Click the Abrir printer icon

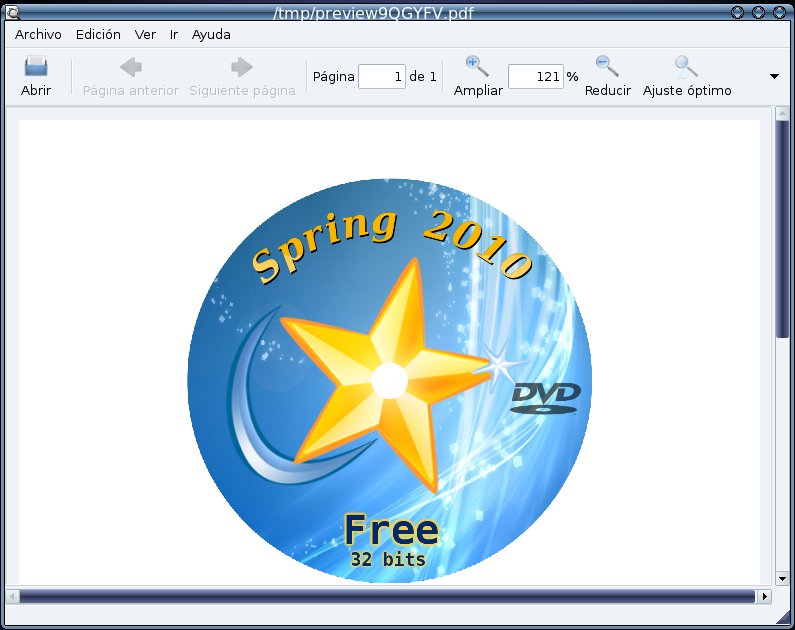(36, 67)
